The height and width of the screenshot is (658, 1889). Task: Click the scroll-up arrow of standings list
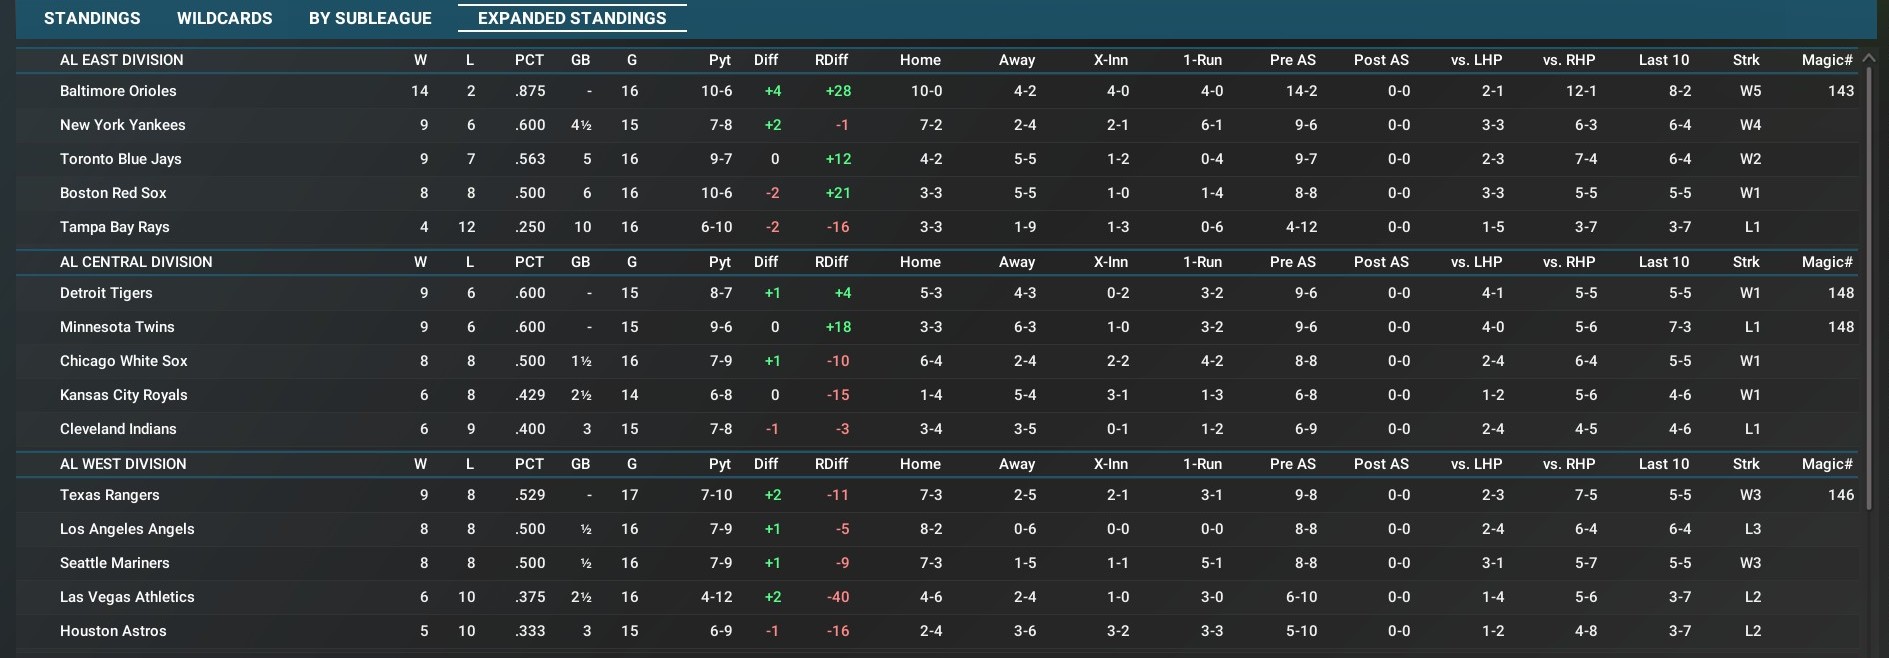1868,59
